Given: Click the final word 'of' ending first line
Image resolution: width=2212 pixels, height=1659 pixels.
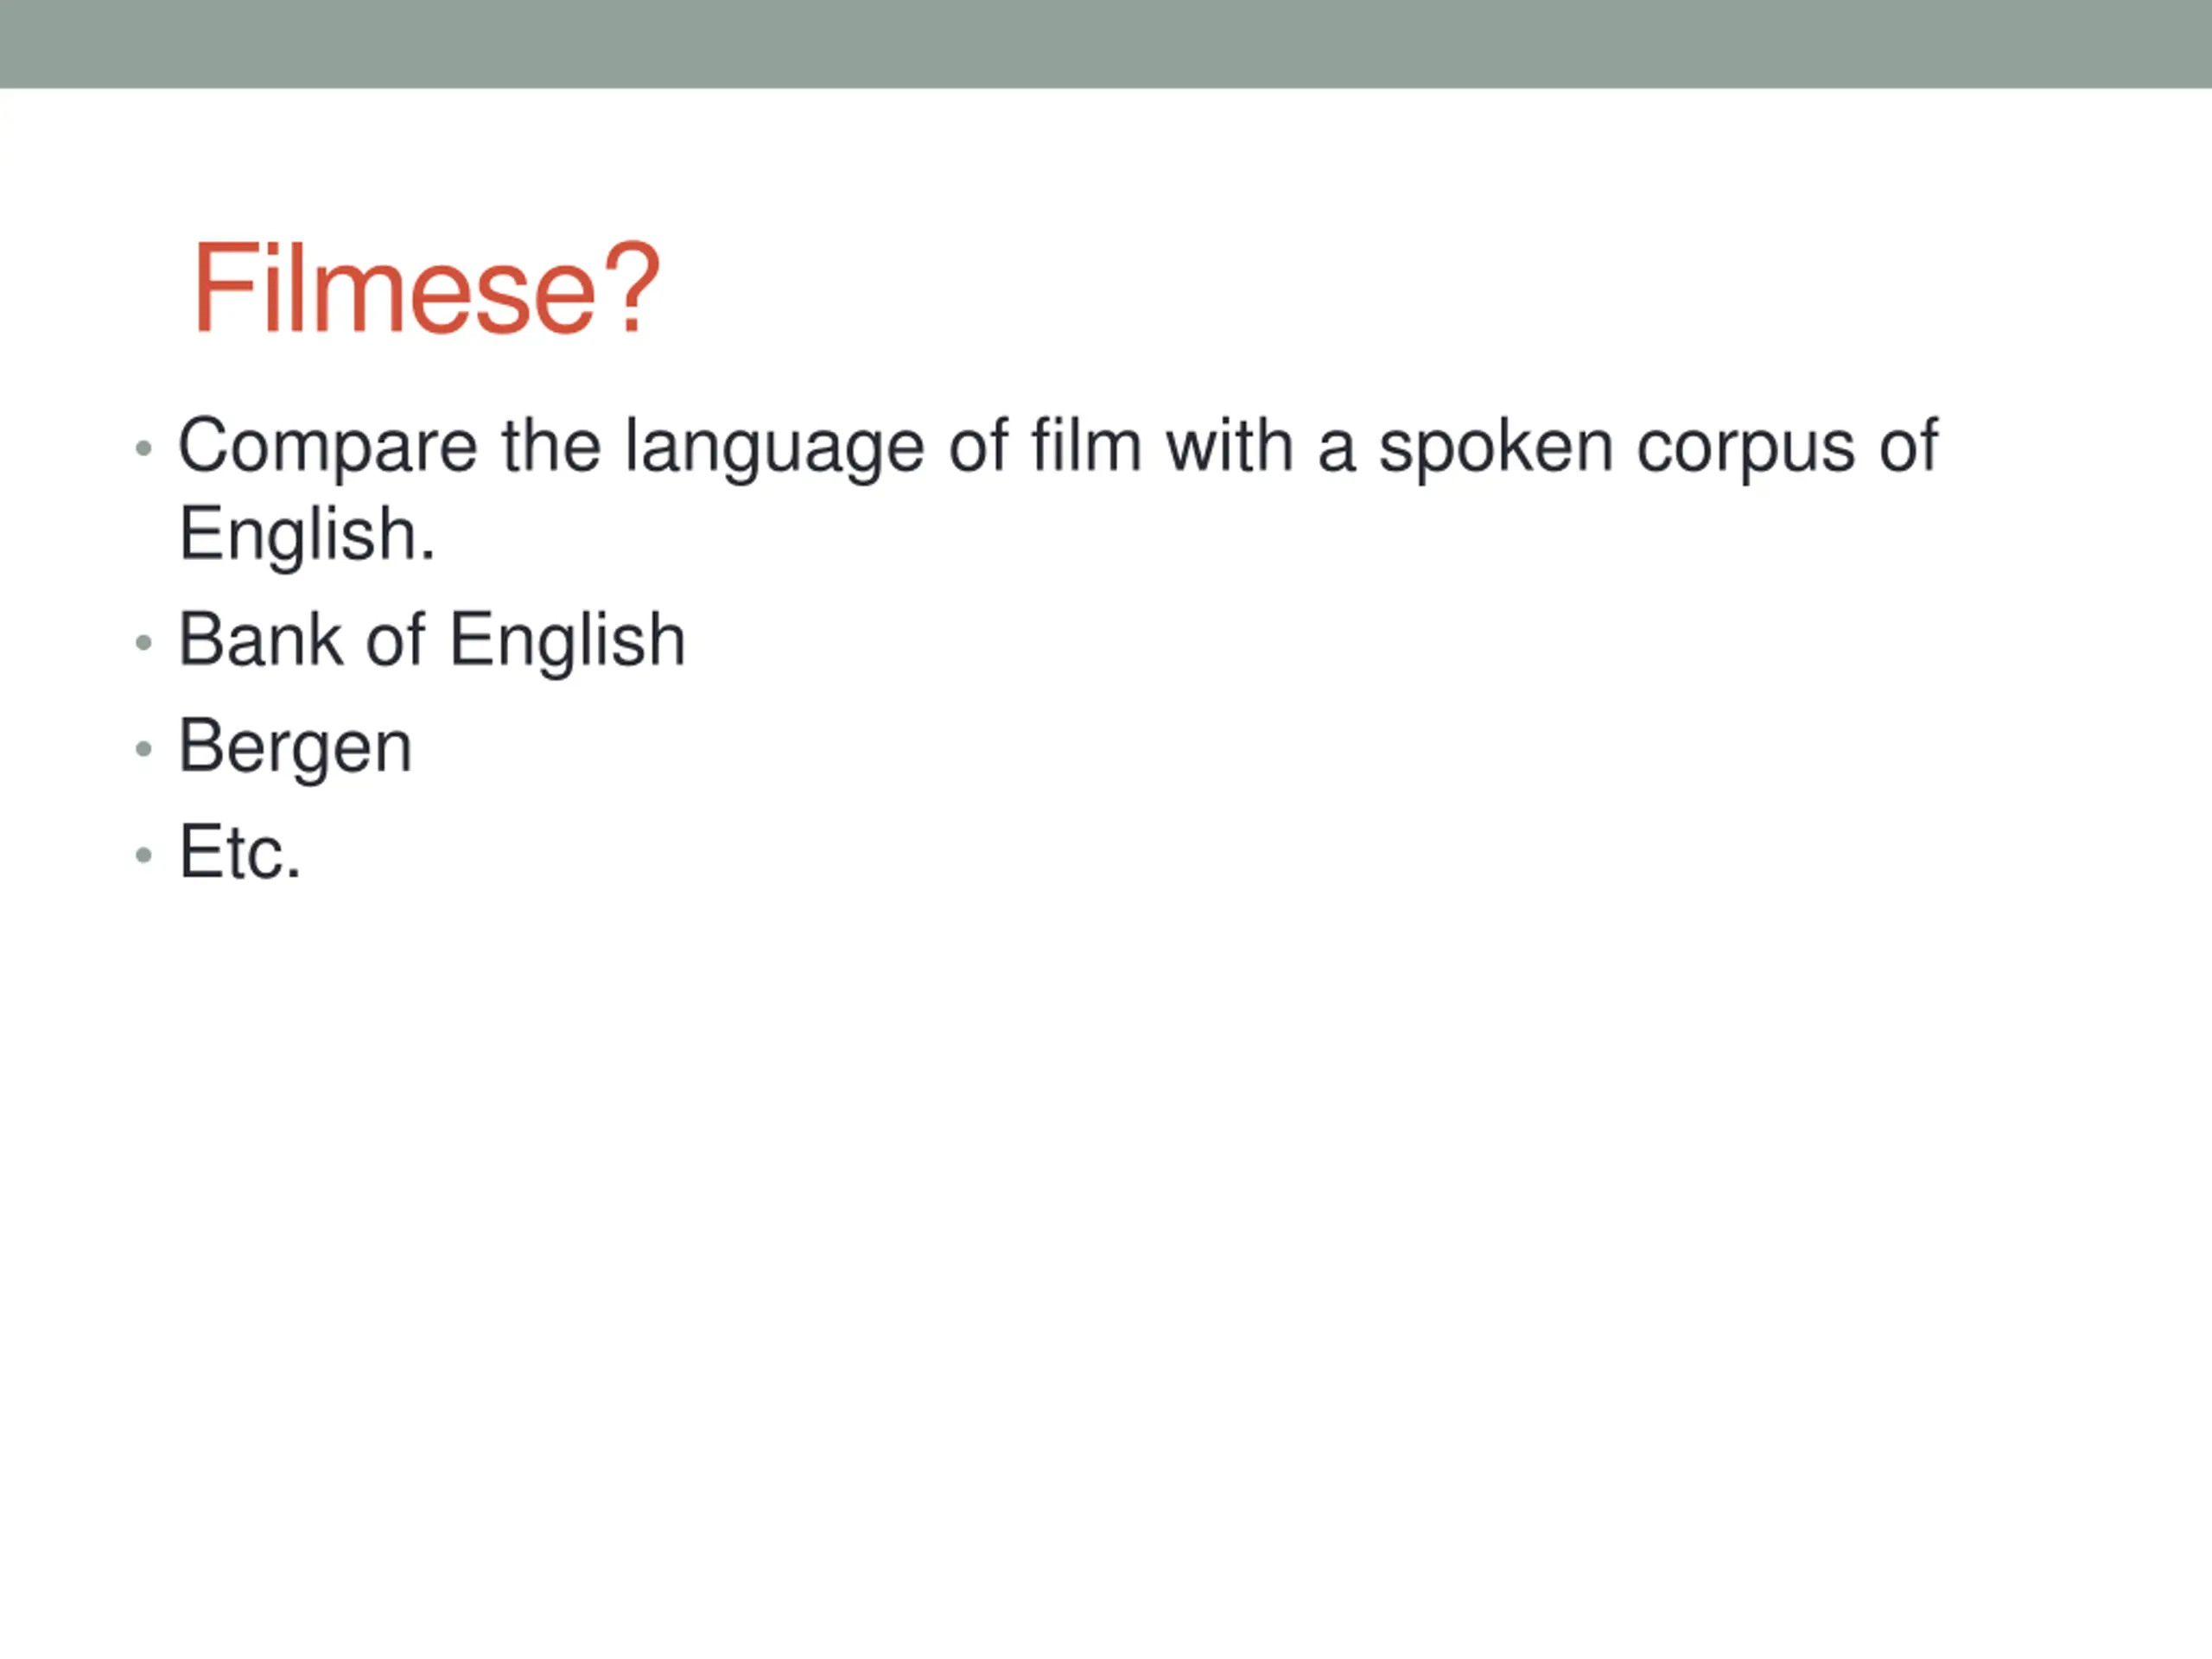Looking at the screenshot, I should [x=1908, y=445].
